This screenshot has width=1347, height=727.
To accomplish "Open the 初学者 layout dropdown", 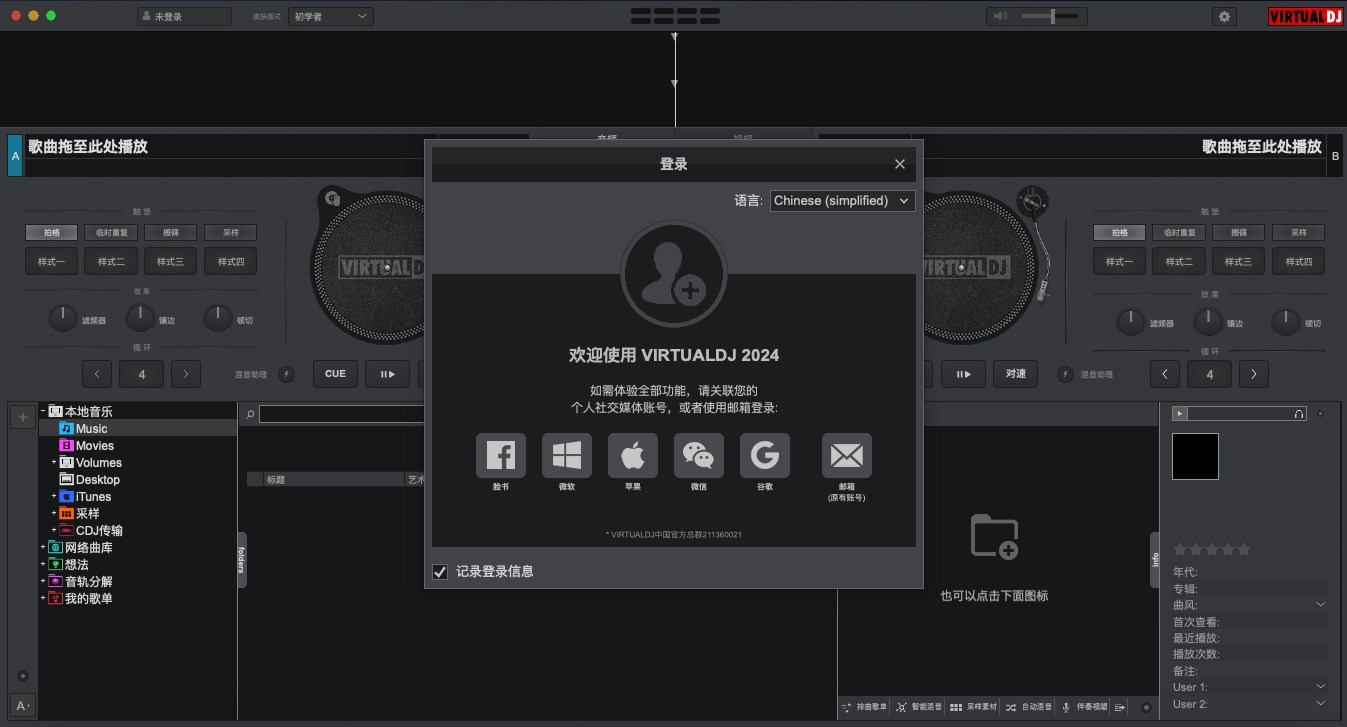I will pos(330,16).
